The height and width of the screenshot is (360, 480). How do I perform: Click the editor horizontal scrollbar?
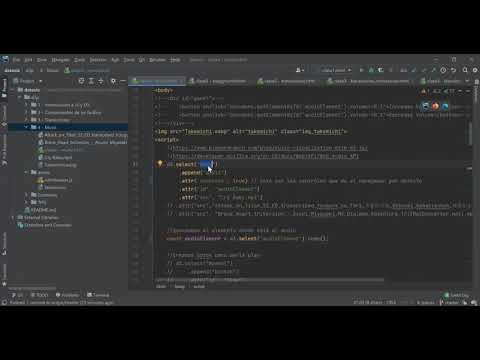269,280
